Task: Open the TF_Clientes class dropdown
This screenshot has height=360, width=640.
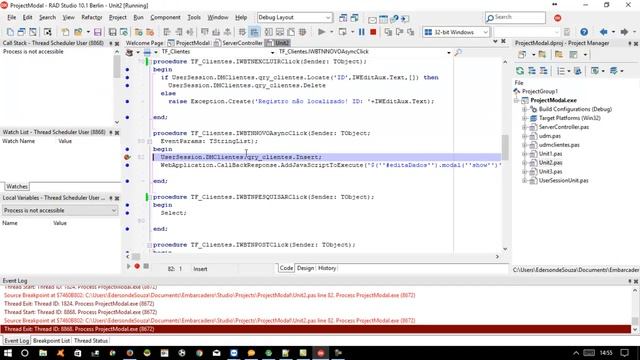Action: [272, 52]
